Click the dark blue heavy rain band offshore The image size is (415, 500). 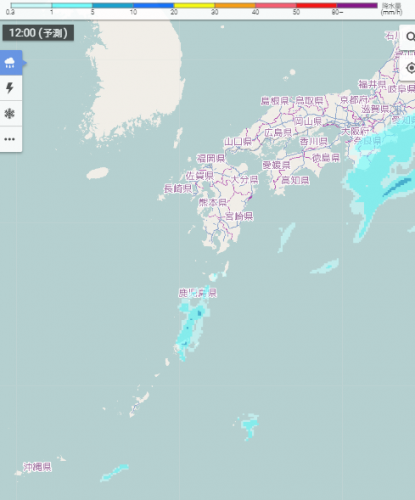coord(397,187)
